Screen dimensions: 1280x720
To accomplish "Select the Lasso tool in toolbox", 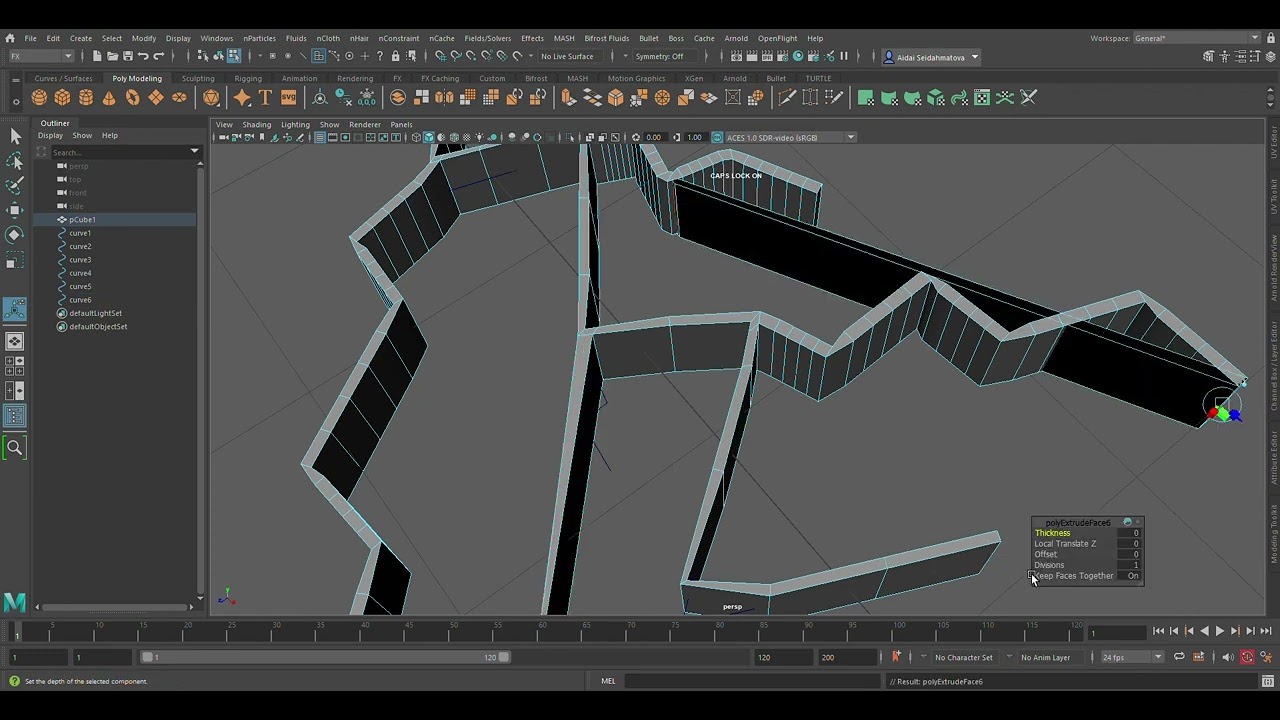I will click(15, 160).
